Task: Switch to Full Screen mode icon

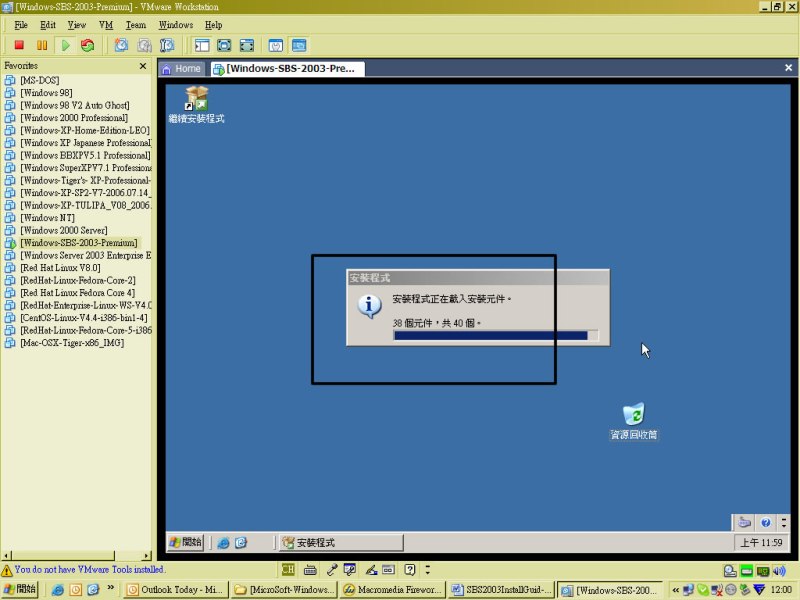Action: (246, 45)
